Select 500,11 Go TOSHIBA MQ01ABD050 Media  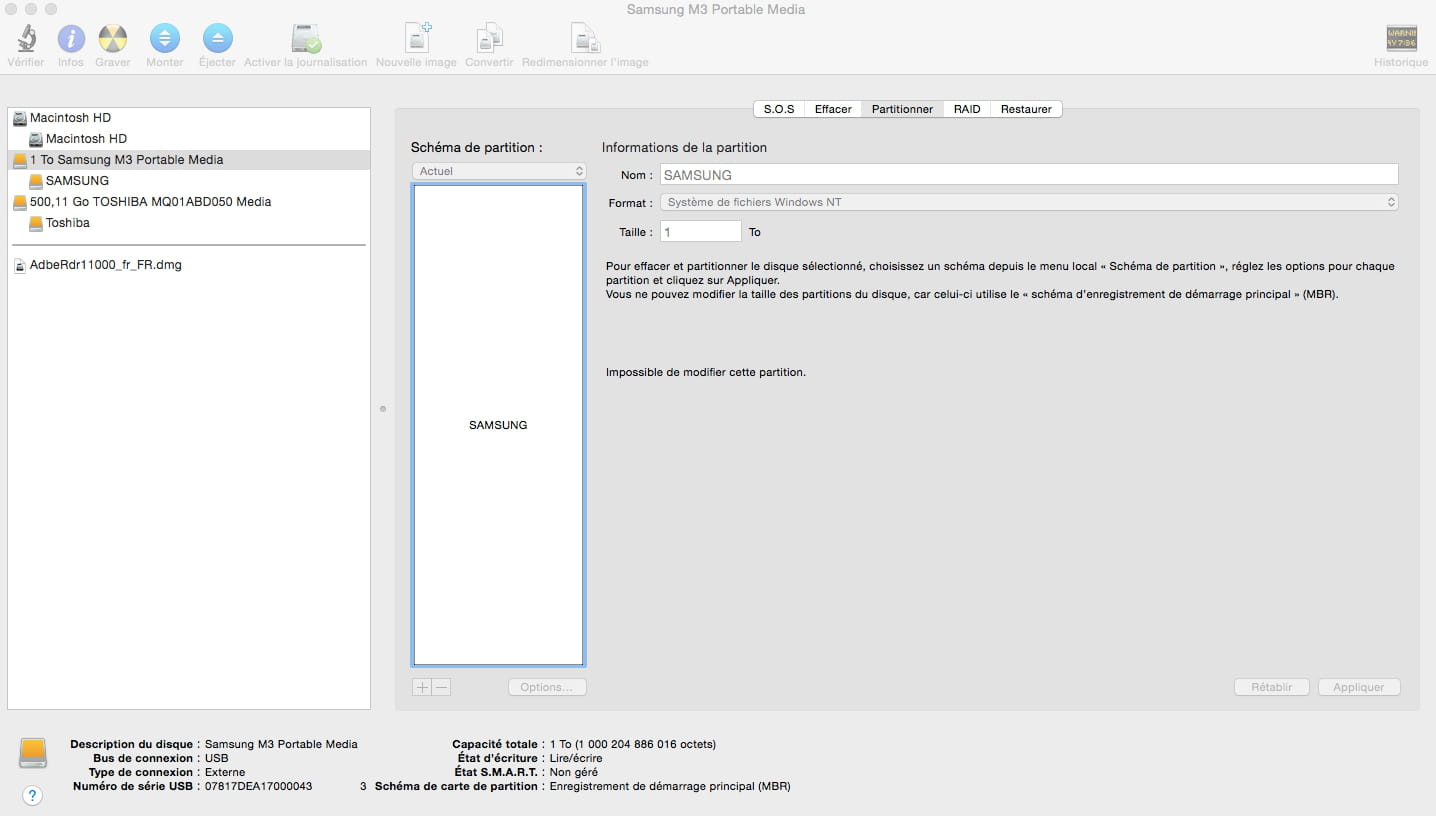(190, 202)
